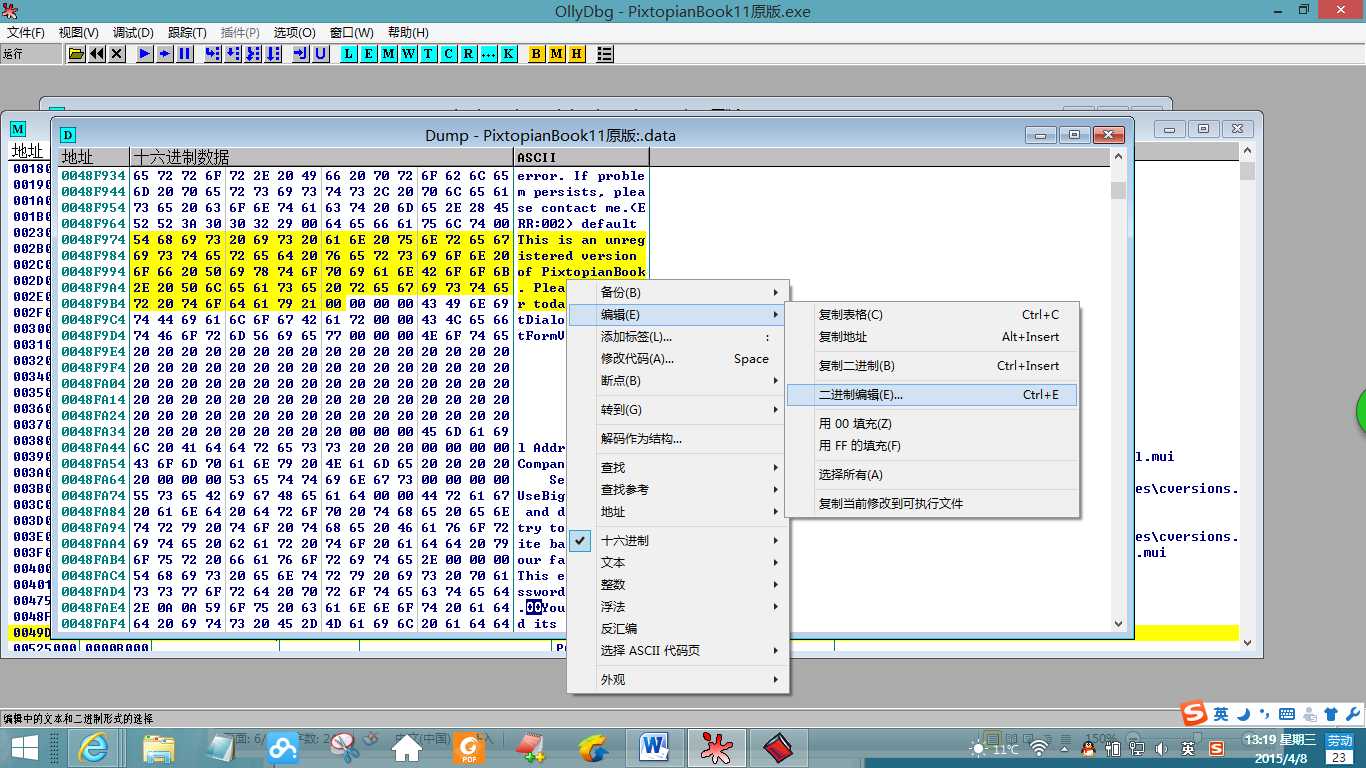
Task: Open Executable modules with E button
Action: (369, 54)
